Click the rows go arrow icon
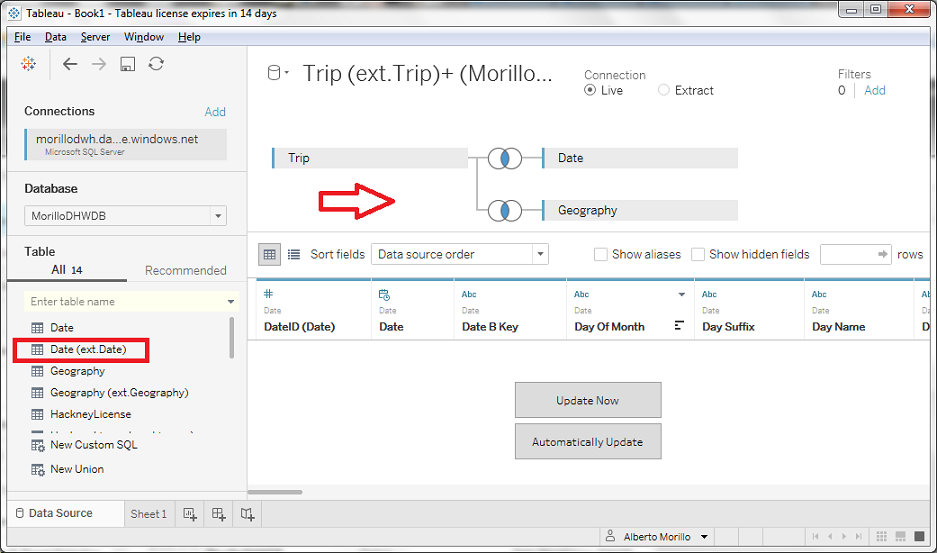The width and height of the screenshot is (937, 553). coord(882,254)
